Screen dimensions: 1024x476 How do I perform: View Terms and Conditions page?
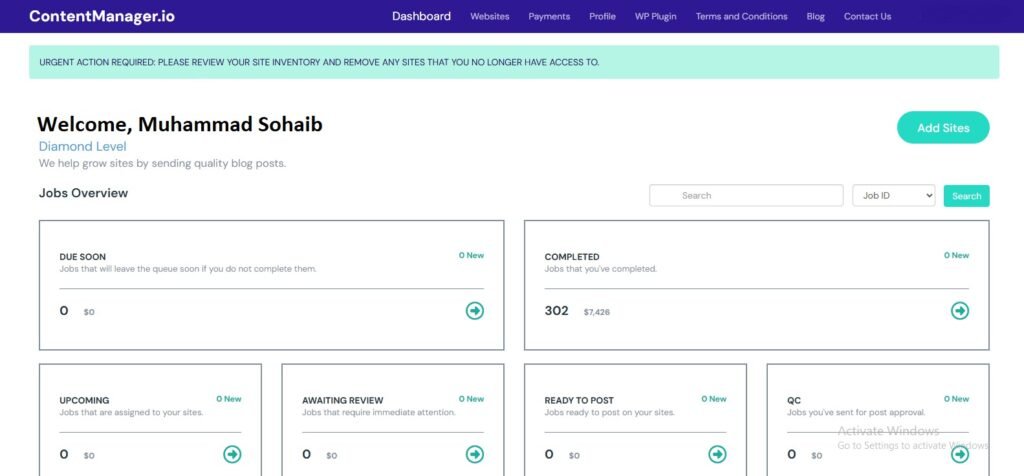741,16
